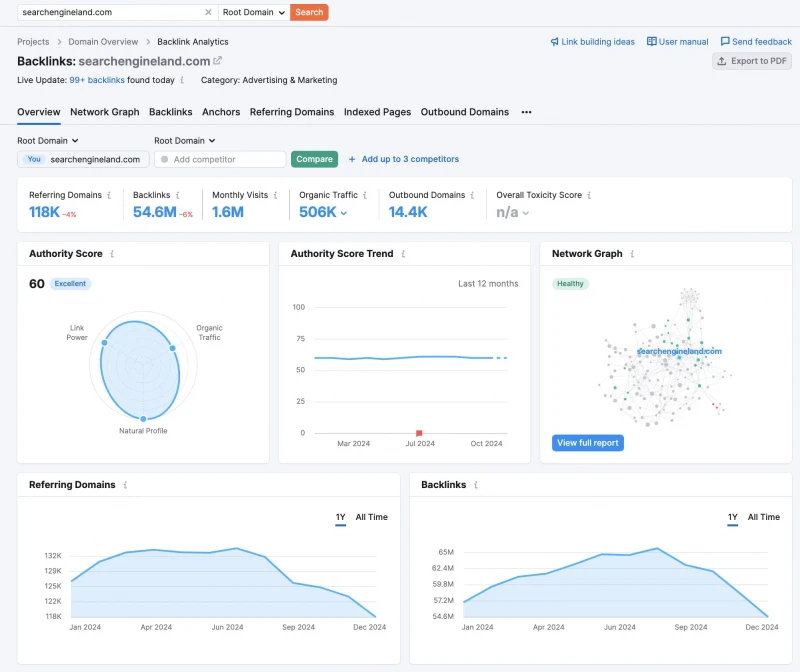Click the Link Power point on radar chart
800x672 pixels.
[x=105, y=343]
